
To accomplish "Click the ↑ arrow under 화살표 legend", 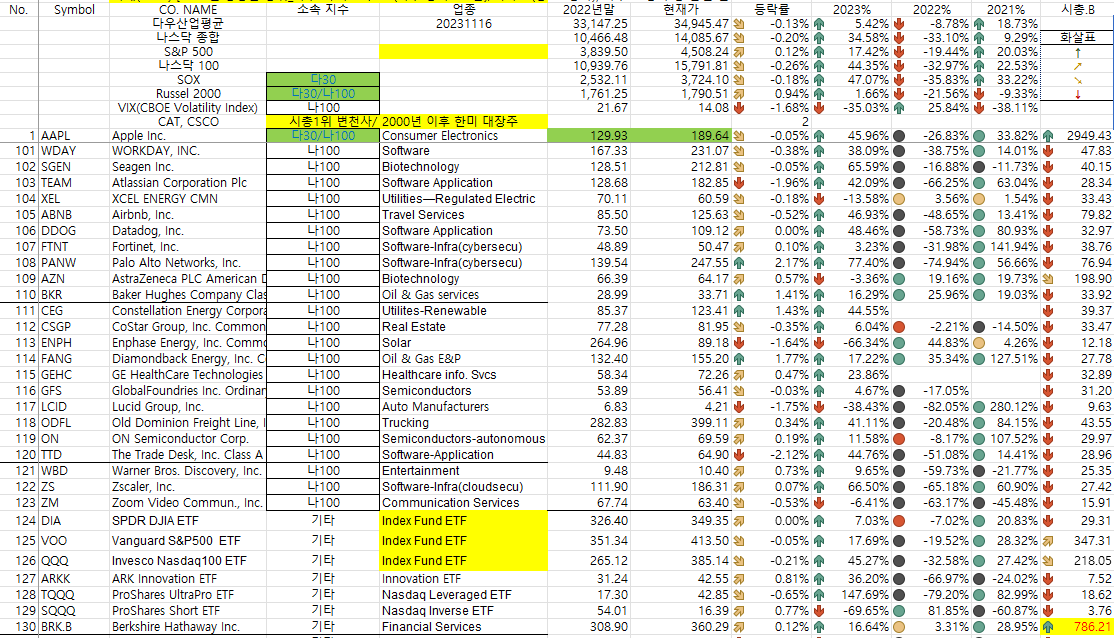I will click(x=1077, y=52).
